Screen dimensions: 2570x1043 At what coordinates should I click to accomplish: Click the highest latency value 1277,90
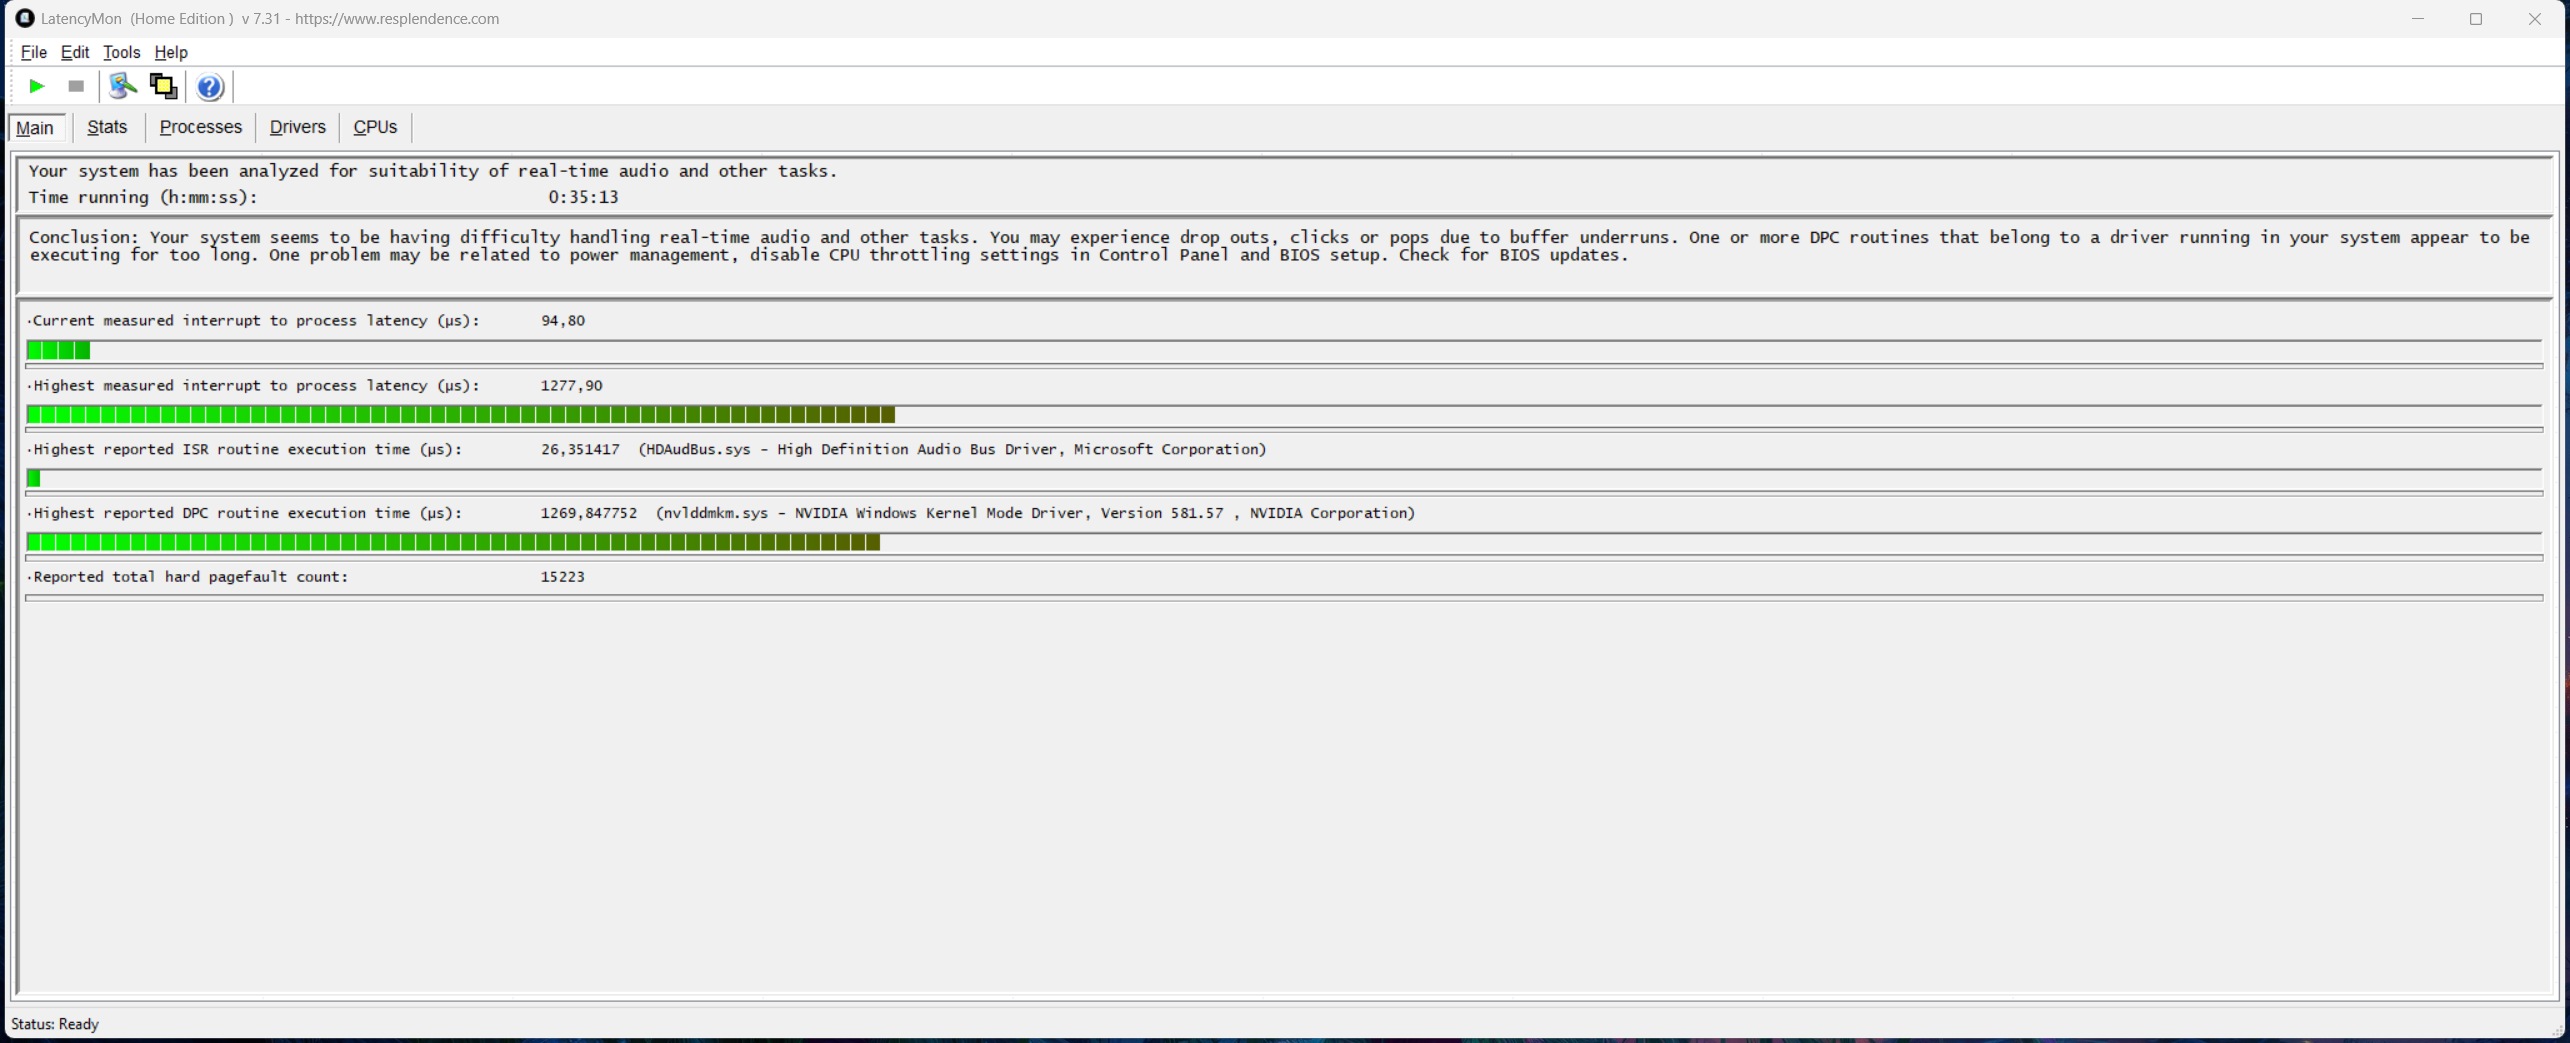point(571,386)
